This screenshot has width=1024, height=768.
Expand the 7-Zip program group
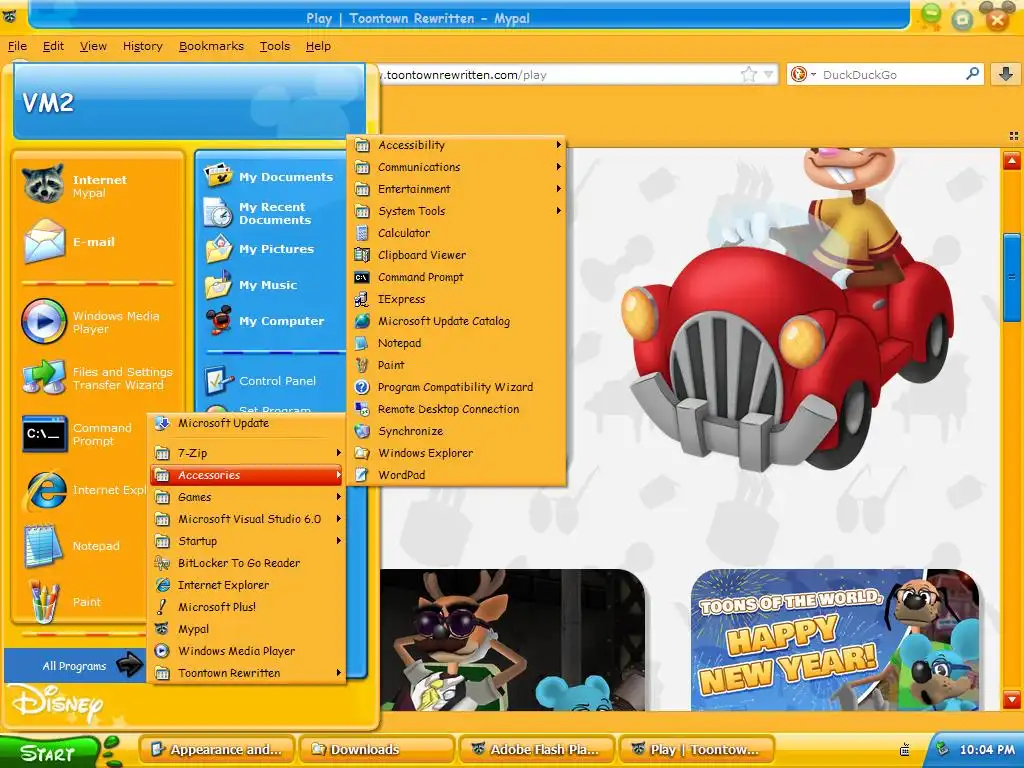pyautogui.click(x=247, y=453)
